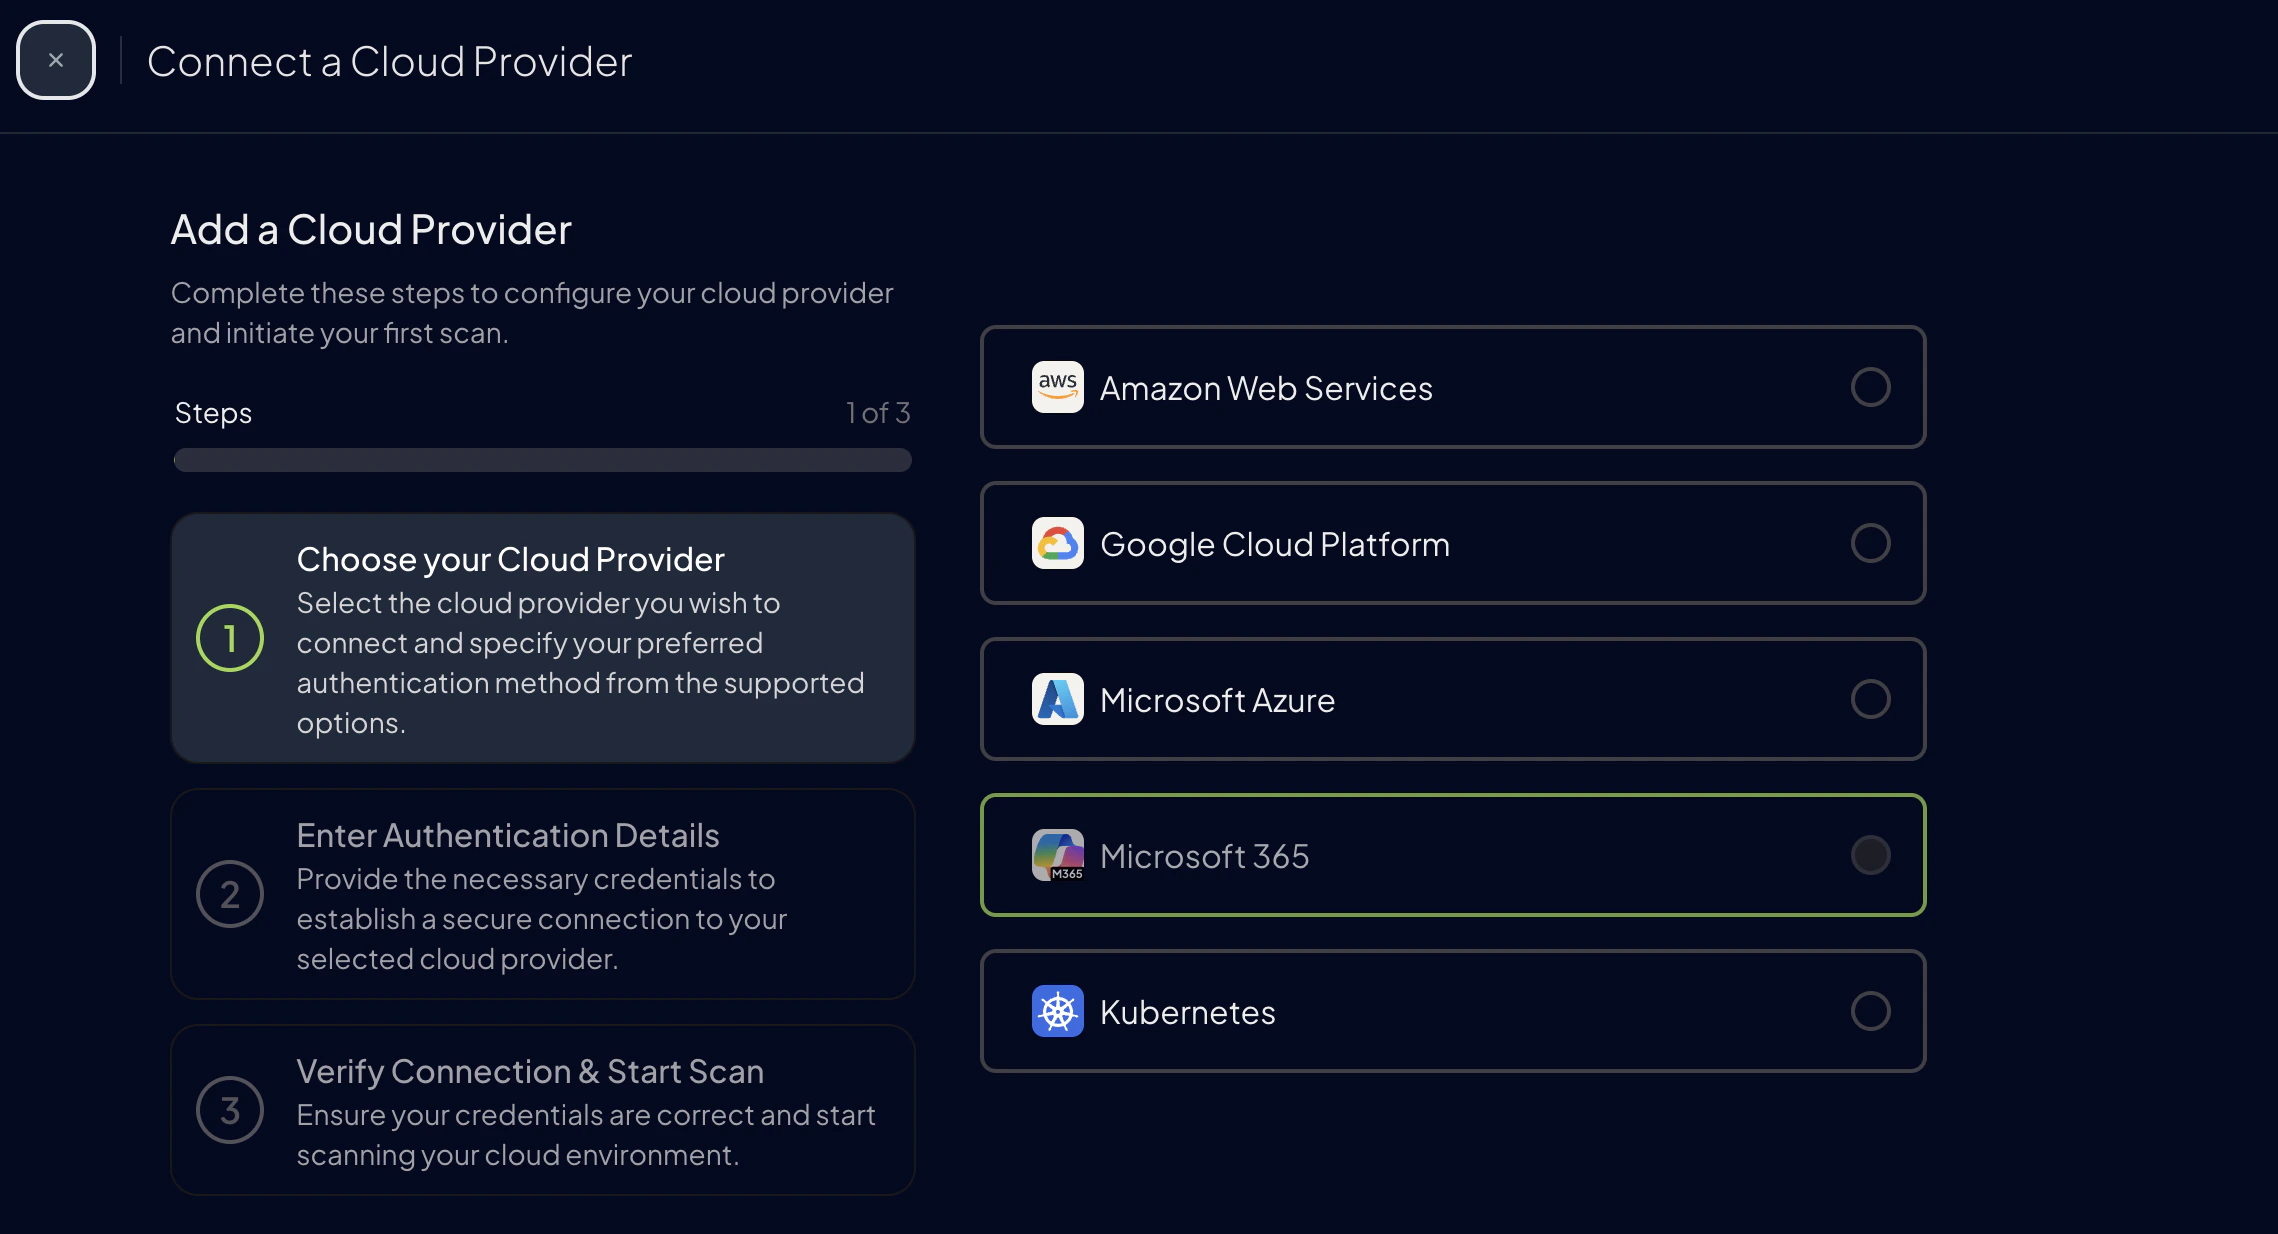The width and height of the screenshot is (2278, 1234).
Task: Close the Connect a Cloud Provider dialog
Action: click(55, 59)
